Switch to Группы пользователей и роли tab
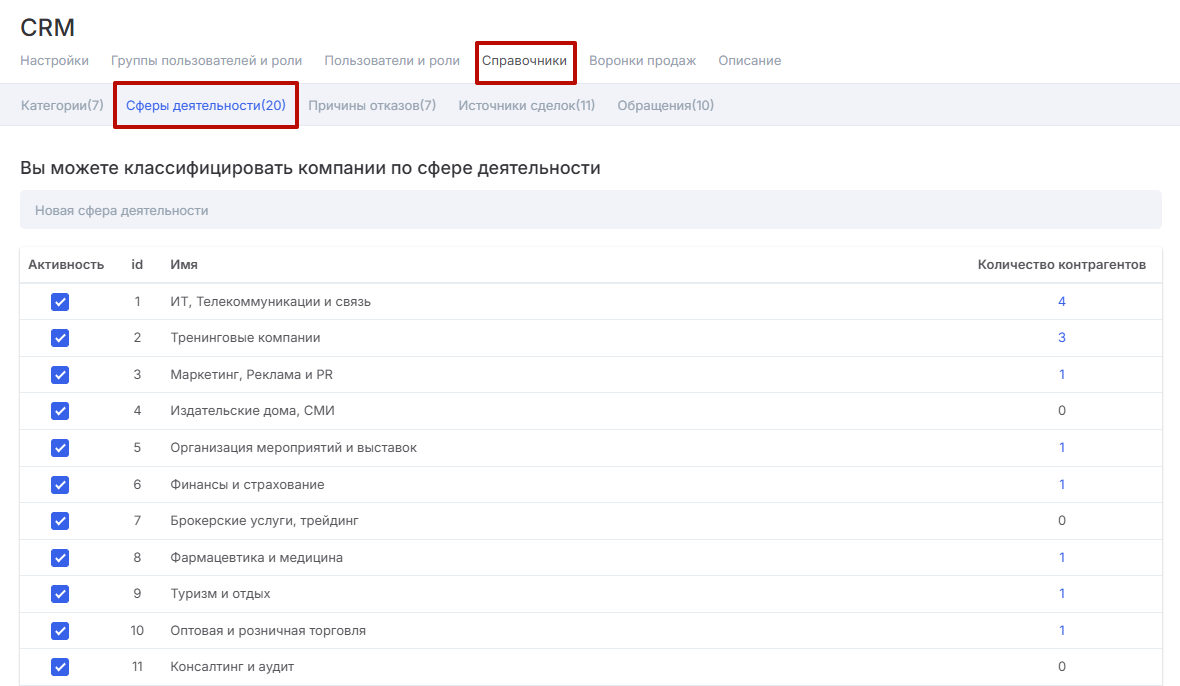The height and width of the screenshot is (686, 1180). pos(206,61)
